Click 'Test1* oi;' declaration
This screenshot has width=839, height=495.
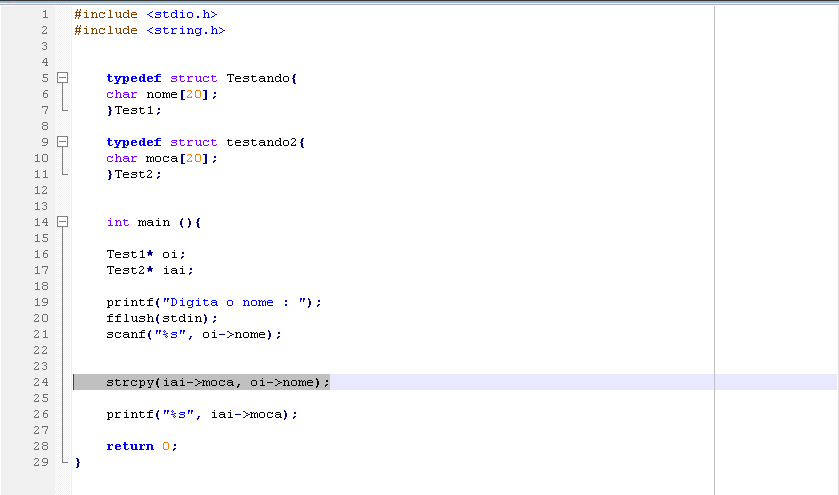(x=146, y=254)
